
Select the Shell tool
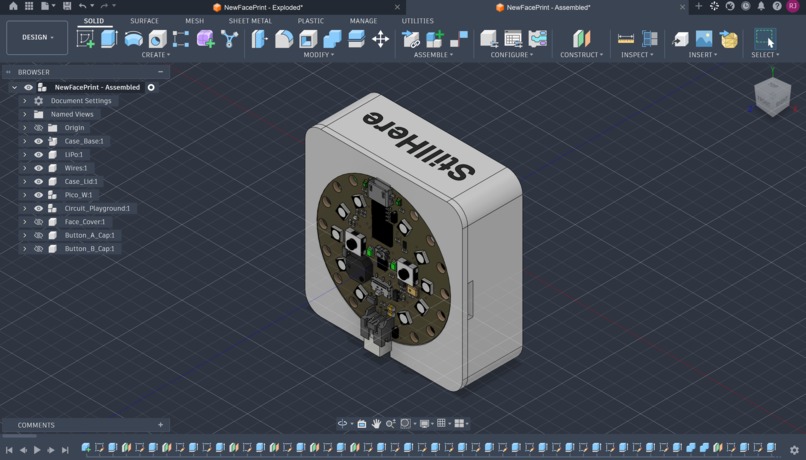click(x=308, y=39)
